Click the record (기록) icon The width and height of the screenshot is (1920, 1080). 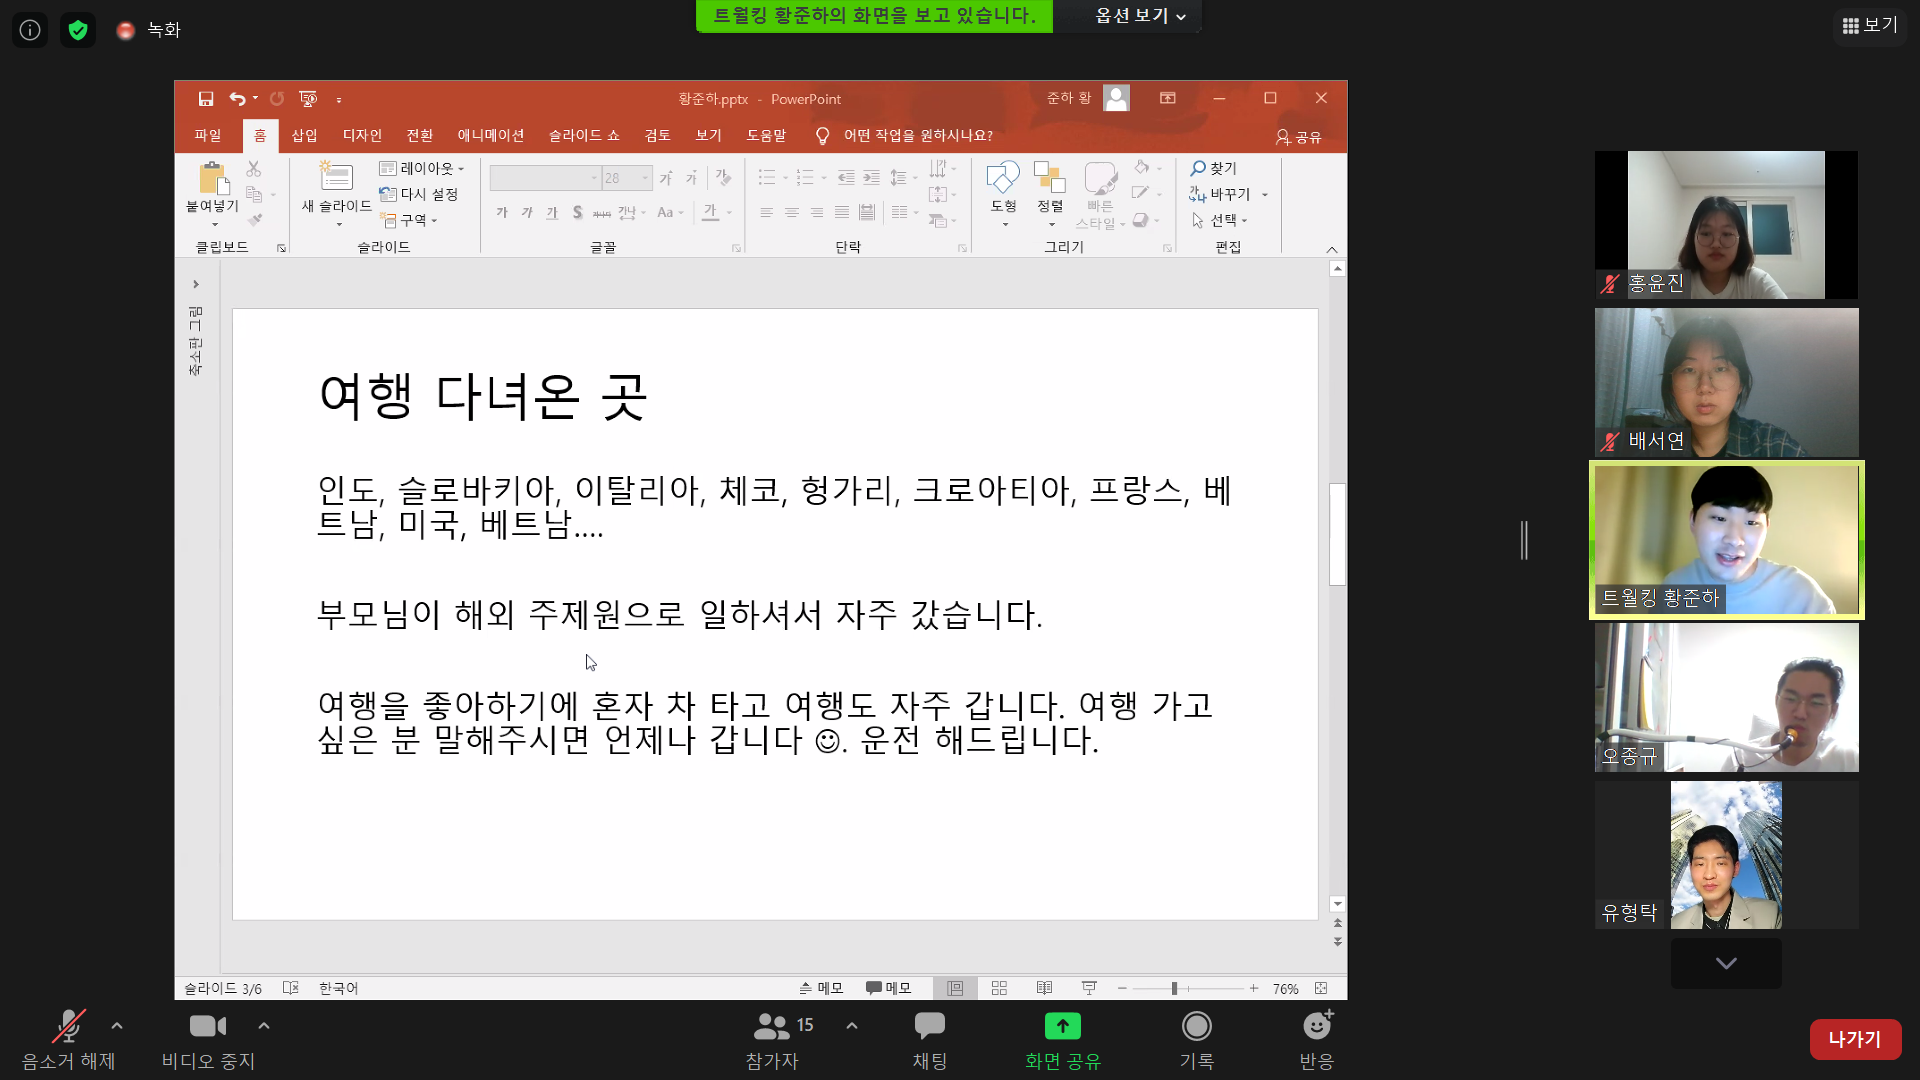coord(1196,1027)
